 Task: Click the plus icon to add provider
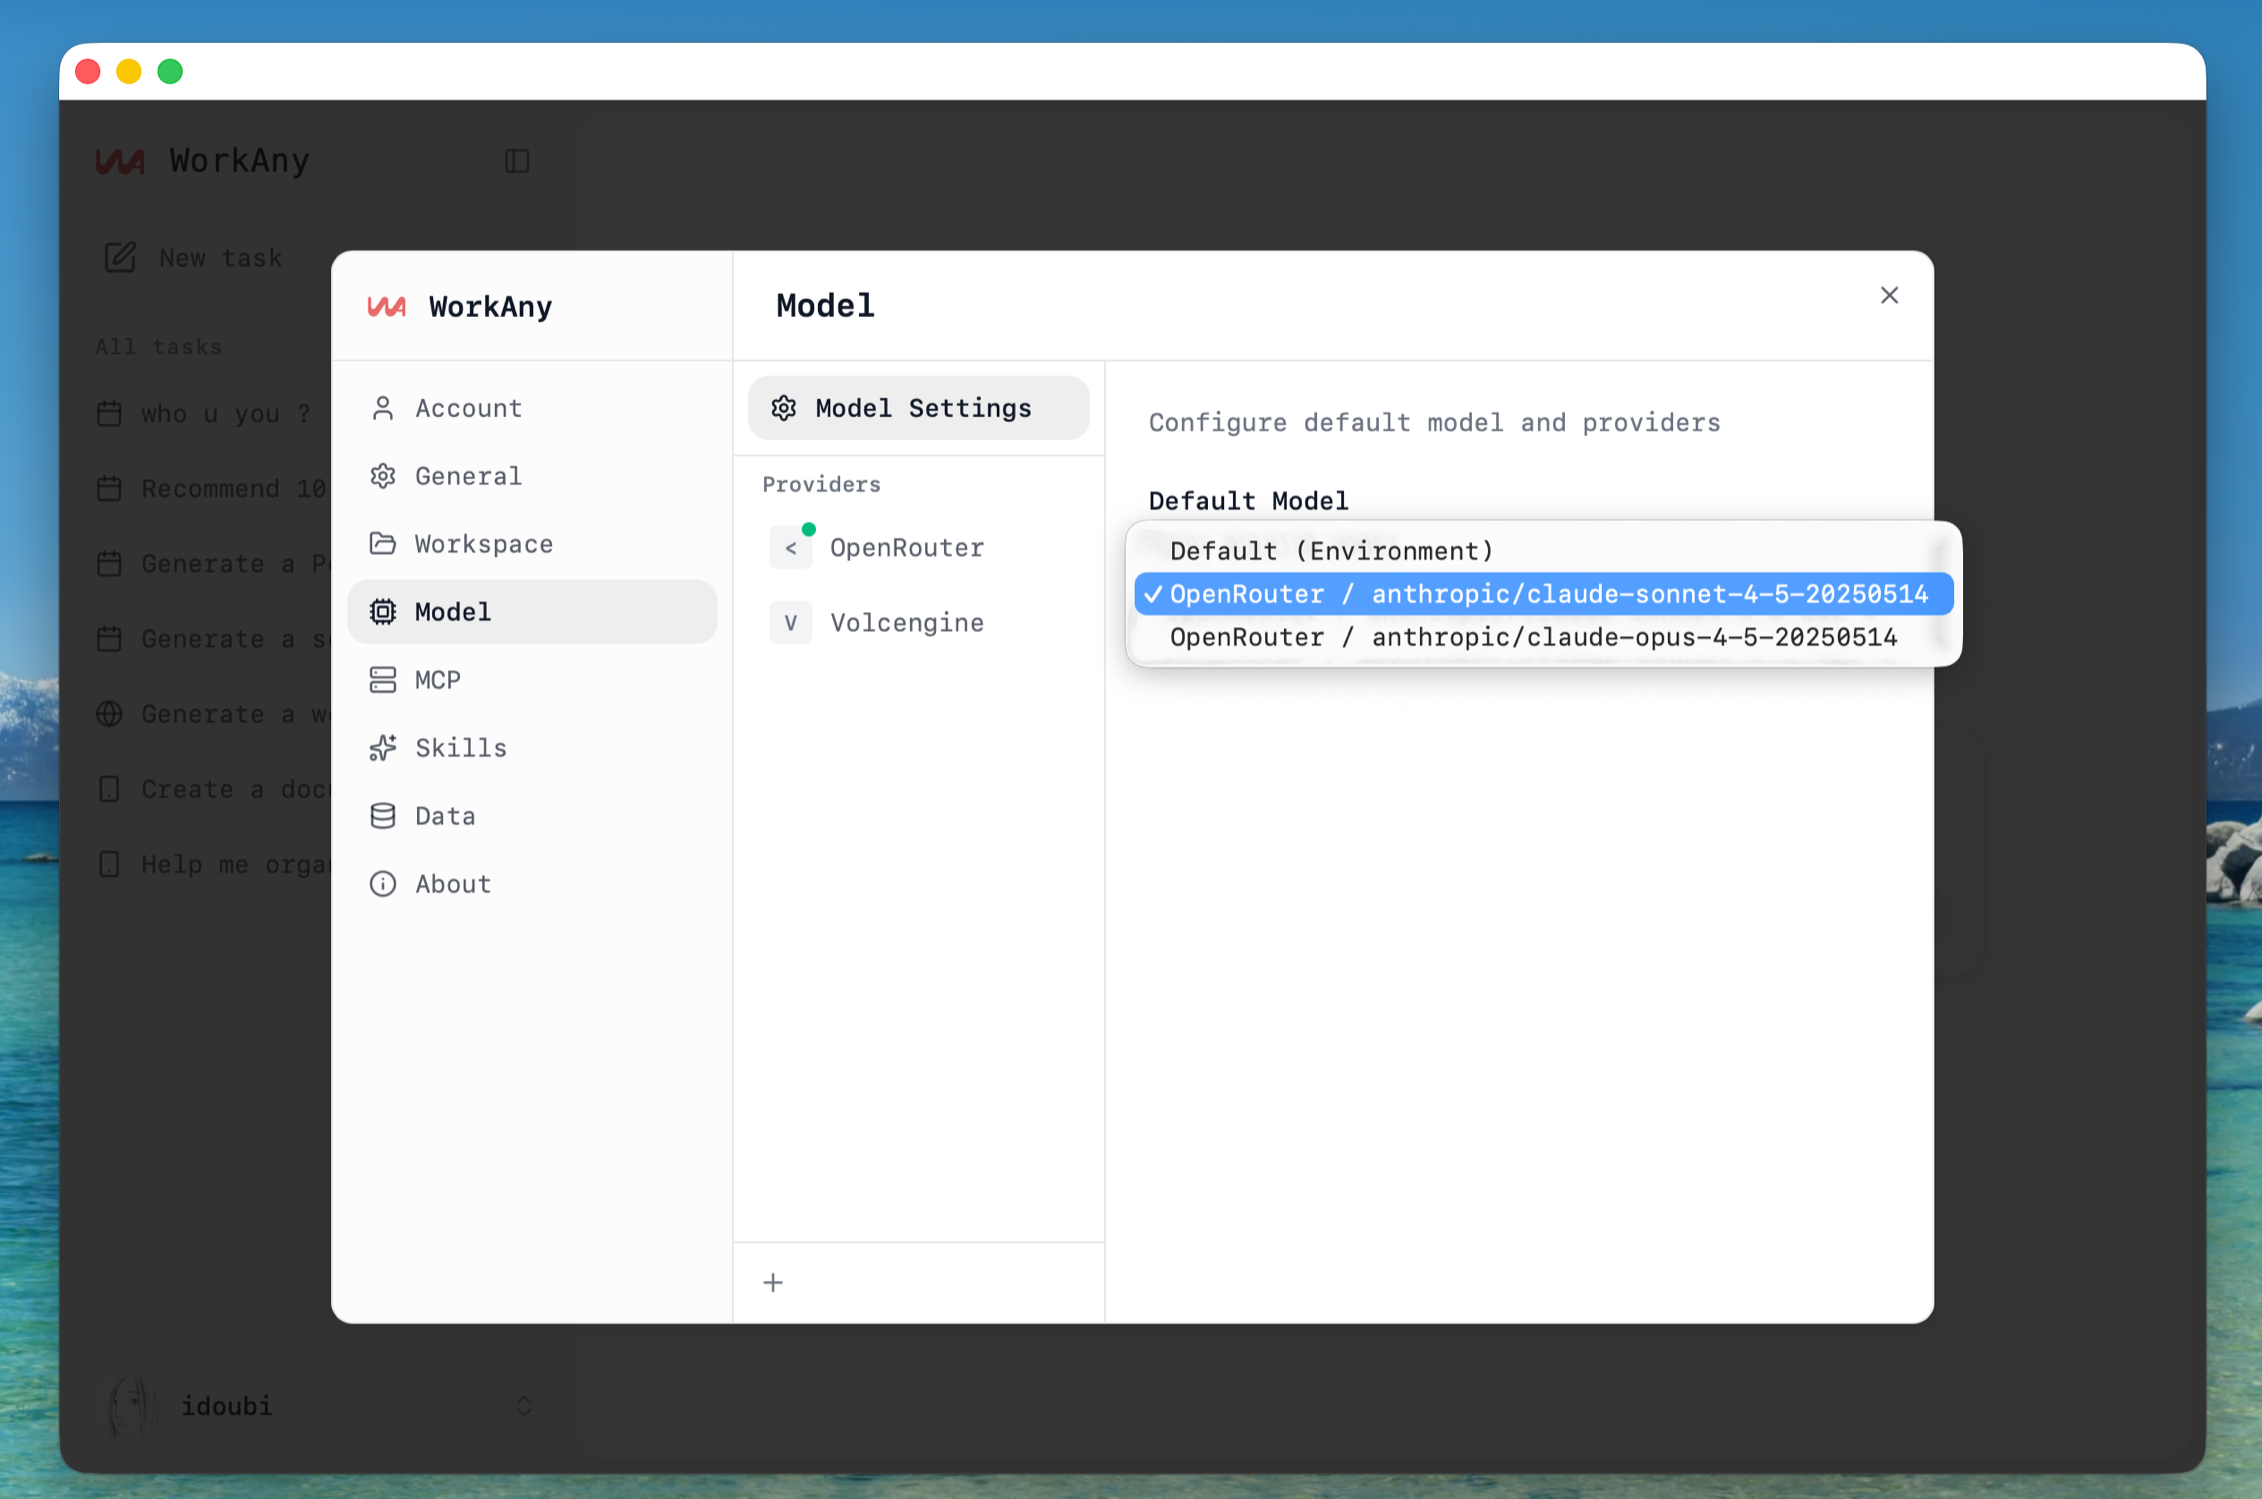[773, 1282]
